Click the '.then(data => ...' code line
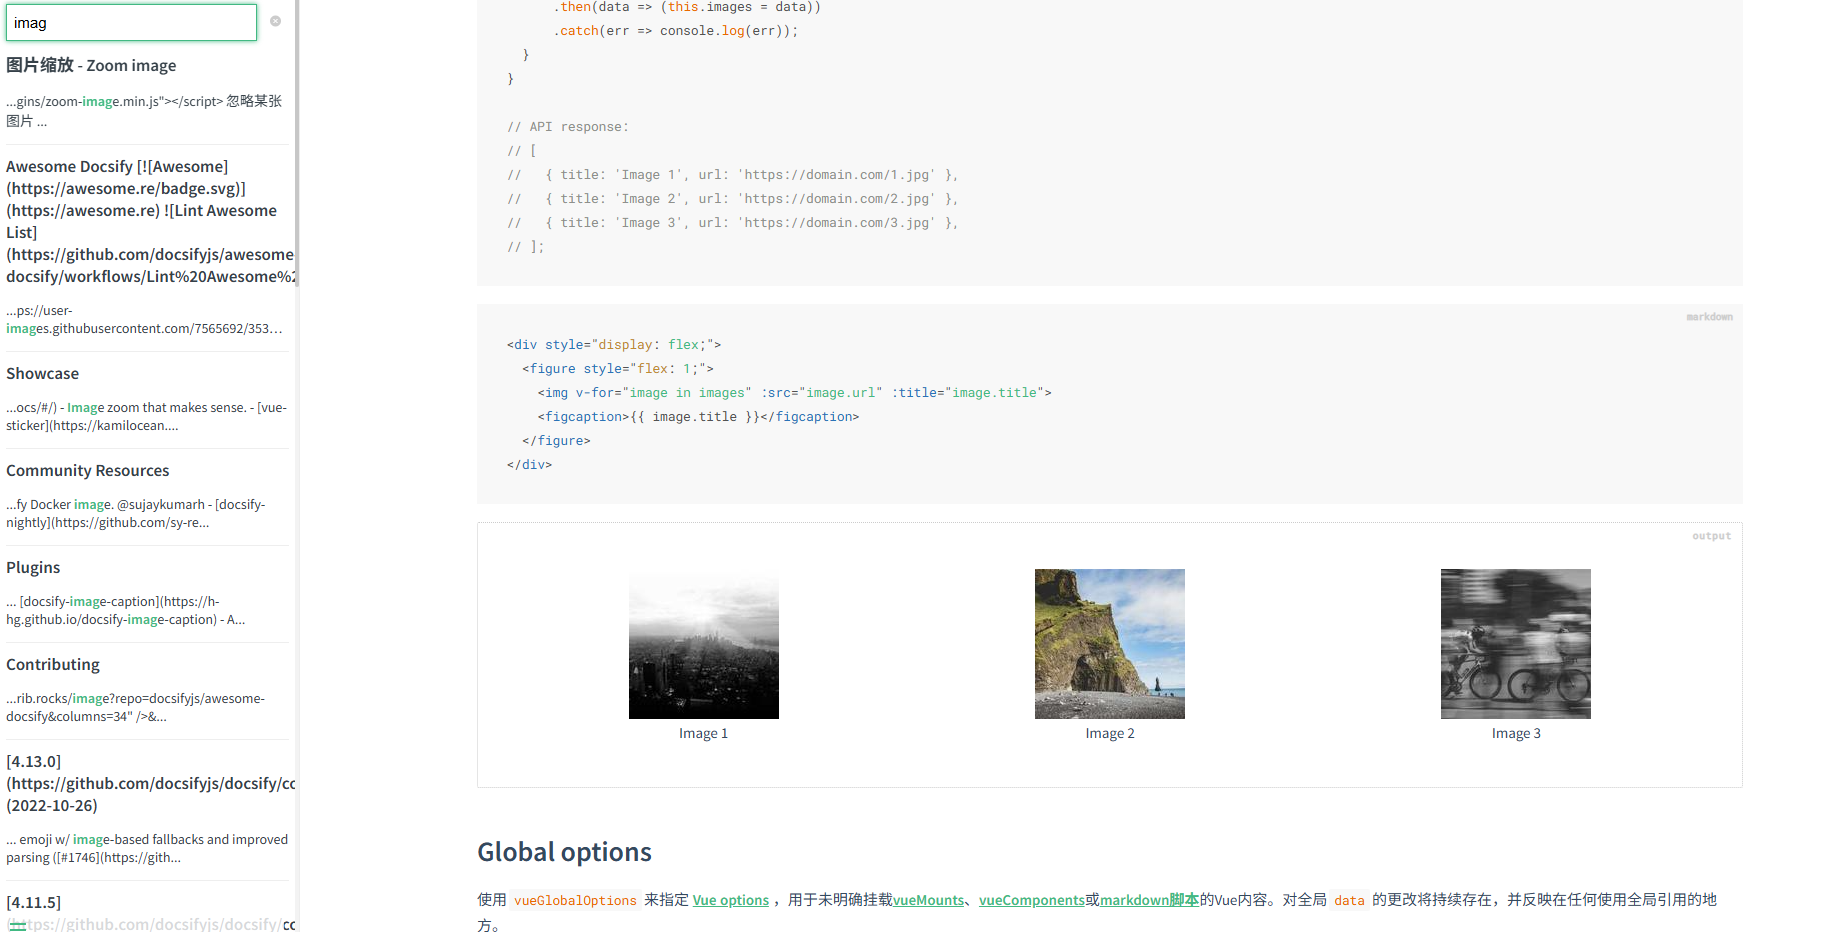 tap(687, 7)
